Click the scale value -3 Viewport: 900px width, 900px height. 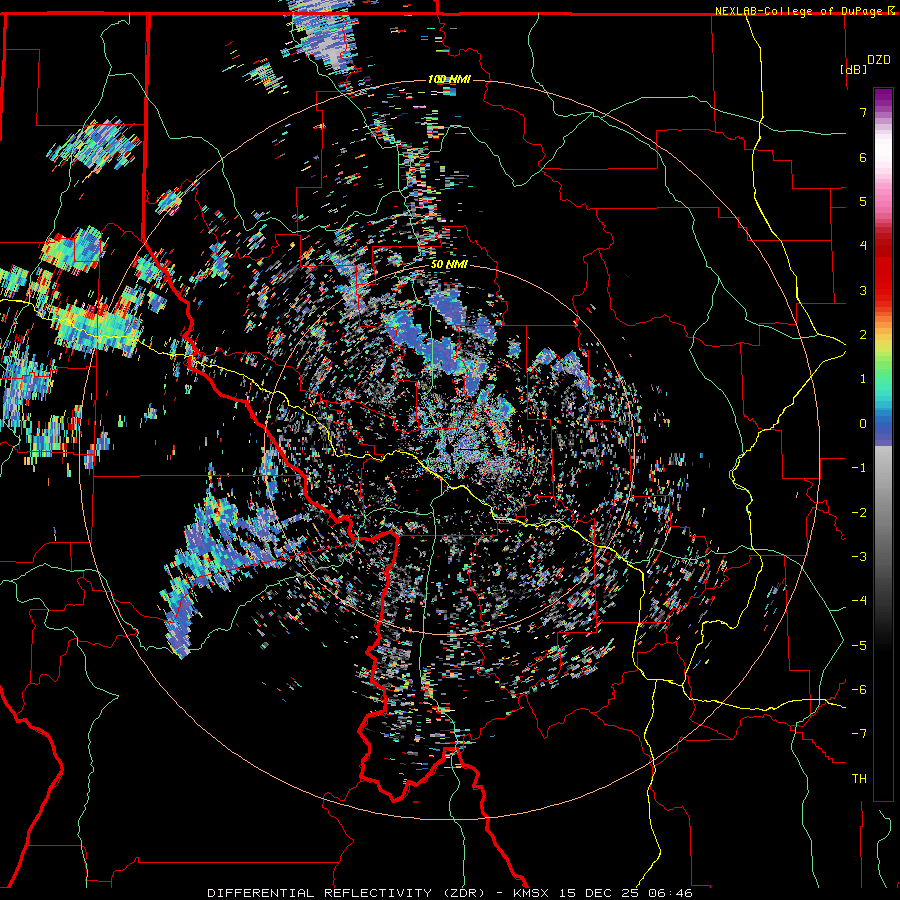coord(859,557)
